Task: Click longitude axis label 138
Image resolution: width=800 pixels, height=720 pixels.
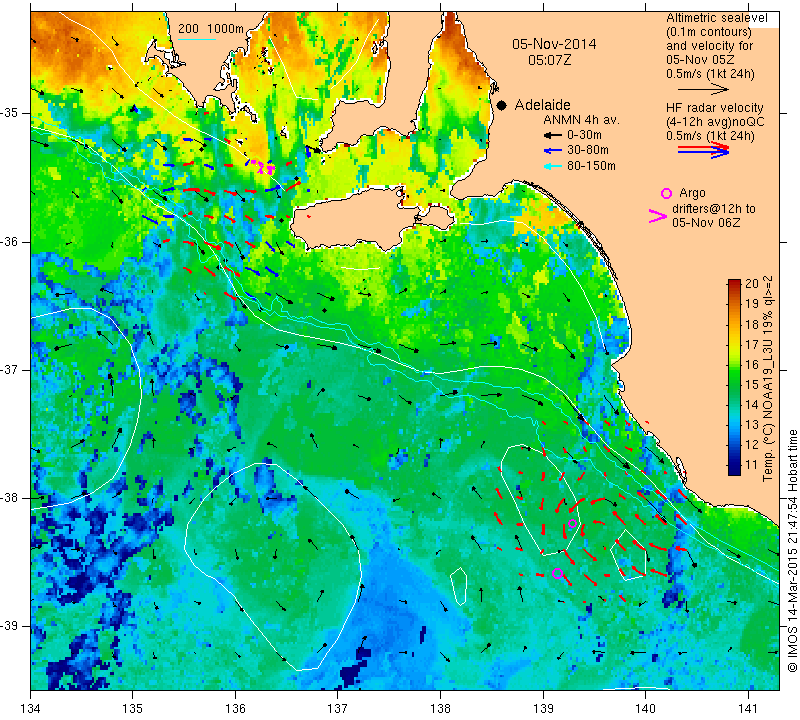Action: click(440, 708)
